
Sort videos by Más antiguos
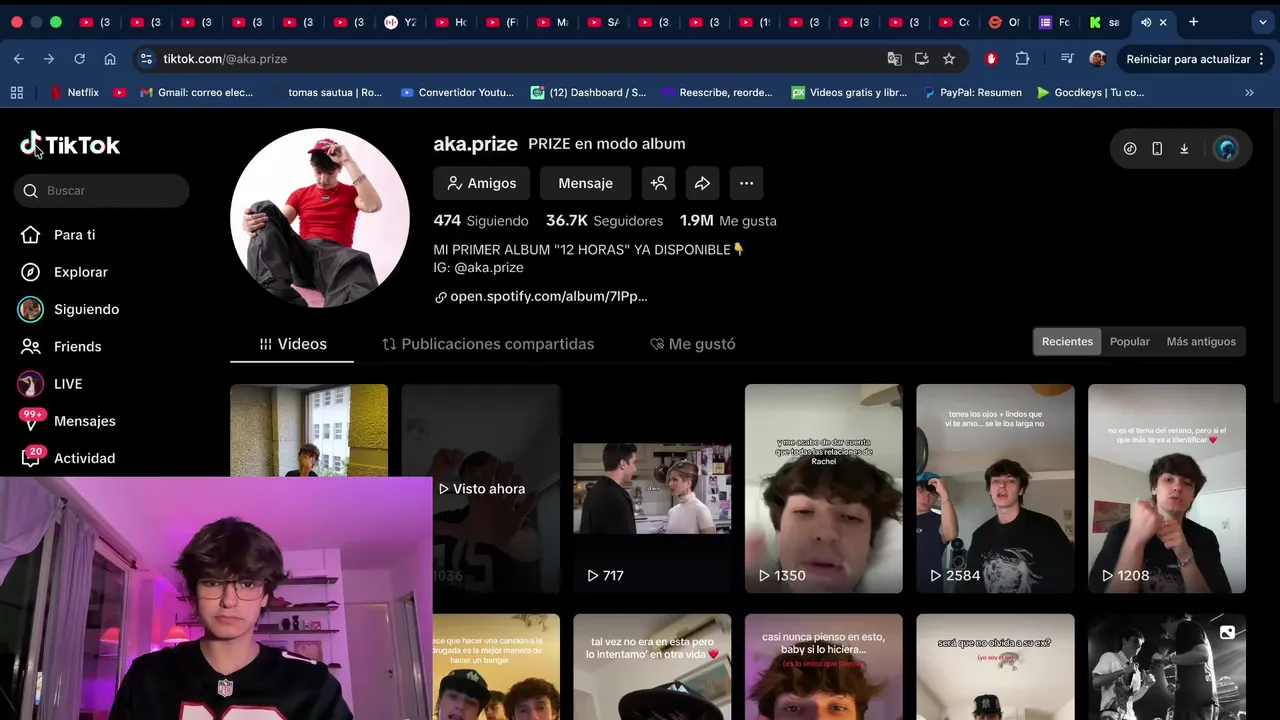[1201, 342]
